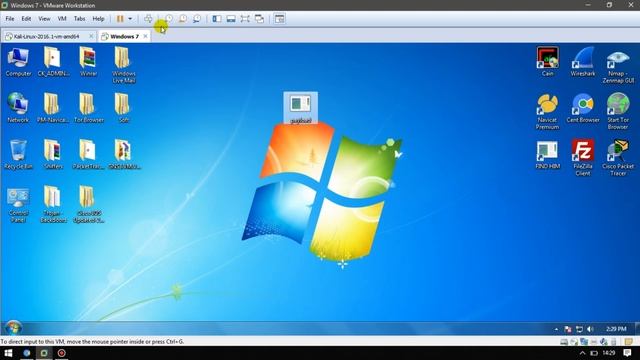This screenshot has height=360, width=640.
Task: Close the Windows 7 VM tab
Action: 145,36
